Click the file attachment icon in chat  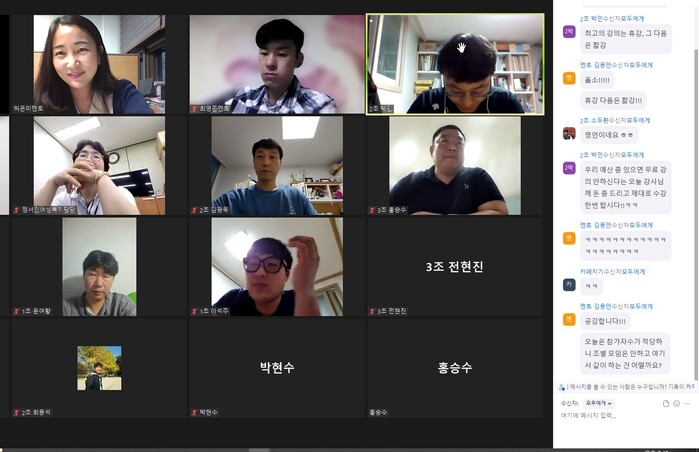point(666,403)
